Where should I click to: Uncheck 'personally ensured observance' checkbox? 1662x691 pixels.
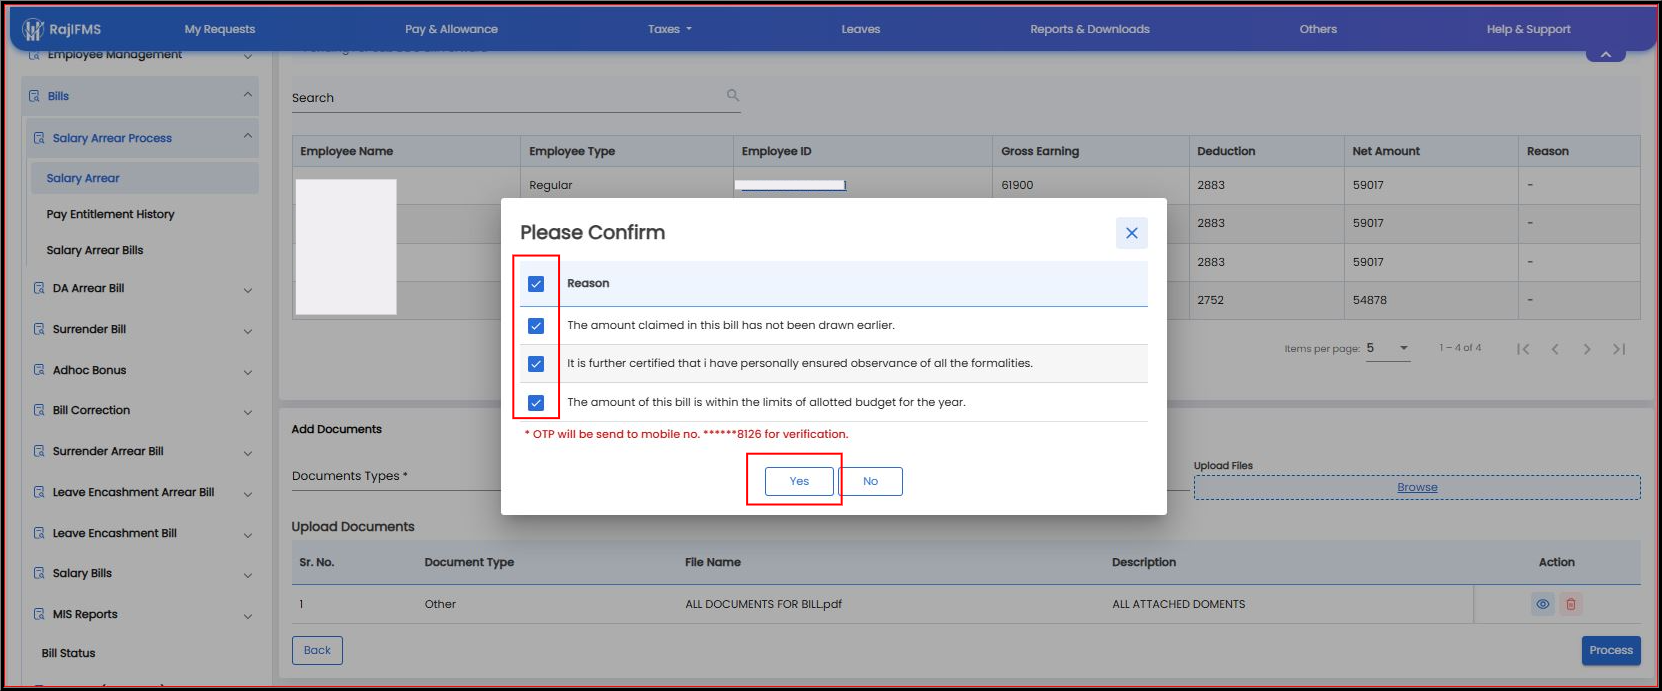tap(536, 364)
